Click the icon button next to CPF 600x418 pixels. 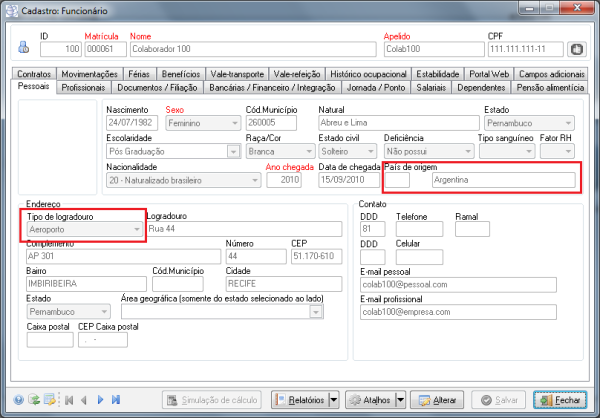[x=576, y=48]
